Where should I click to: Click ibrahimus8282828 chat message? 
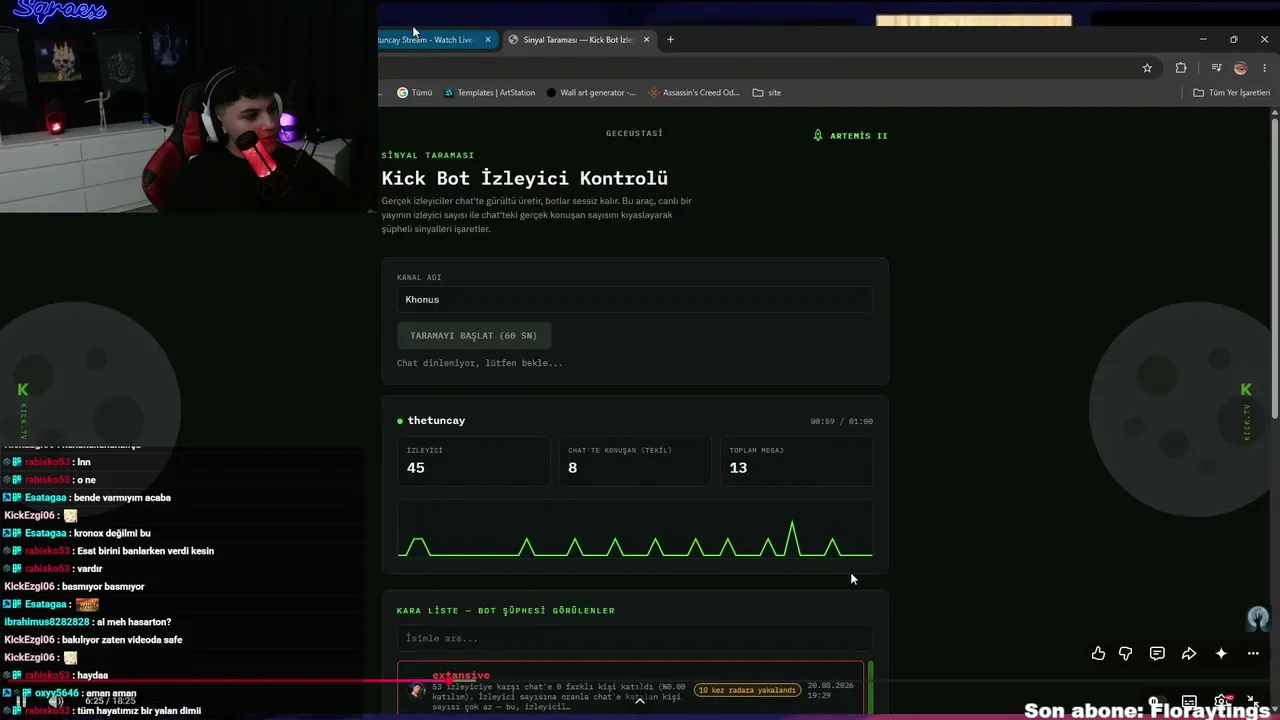click(x=88, y=622)
